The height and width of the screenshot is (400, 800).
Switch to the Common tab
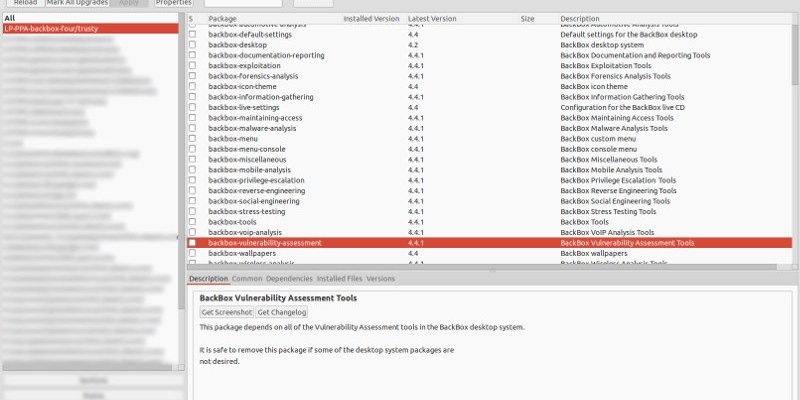click(247, 279)
